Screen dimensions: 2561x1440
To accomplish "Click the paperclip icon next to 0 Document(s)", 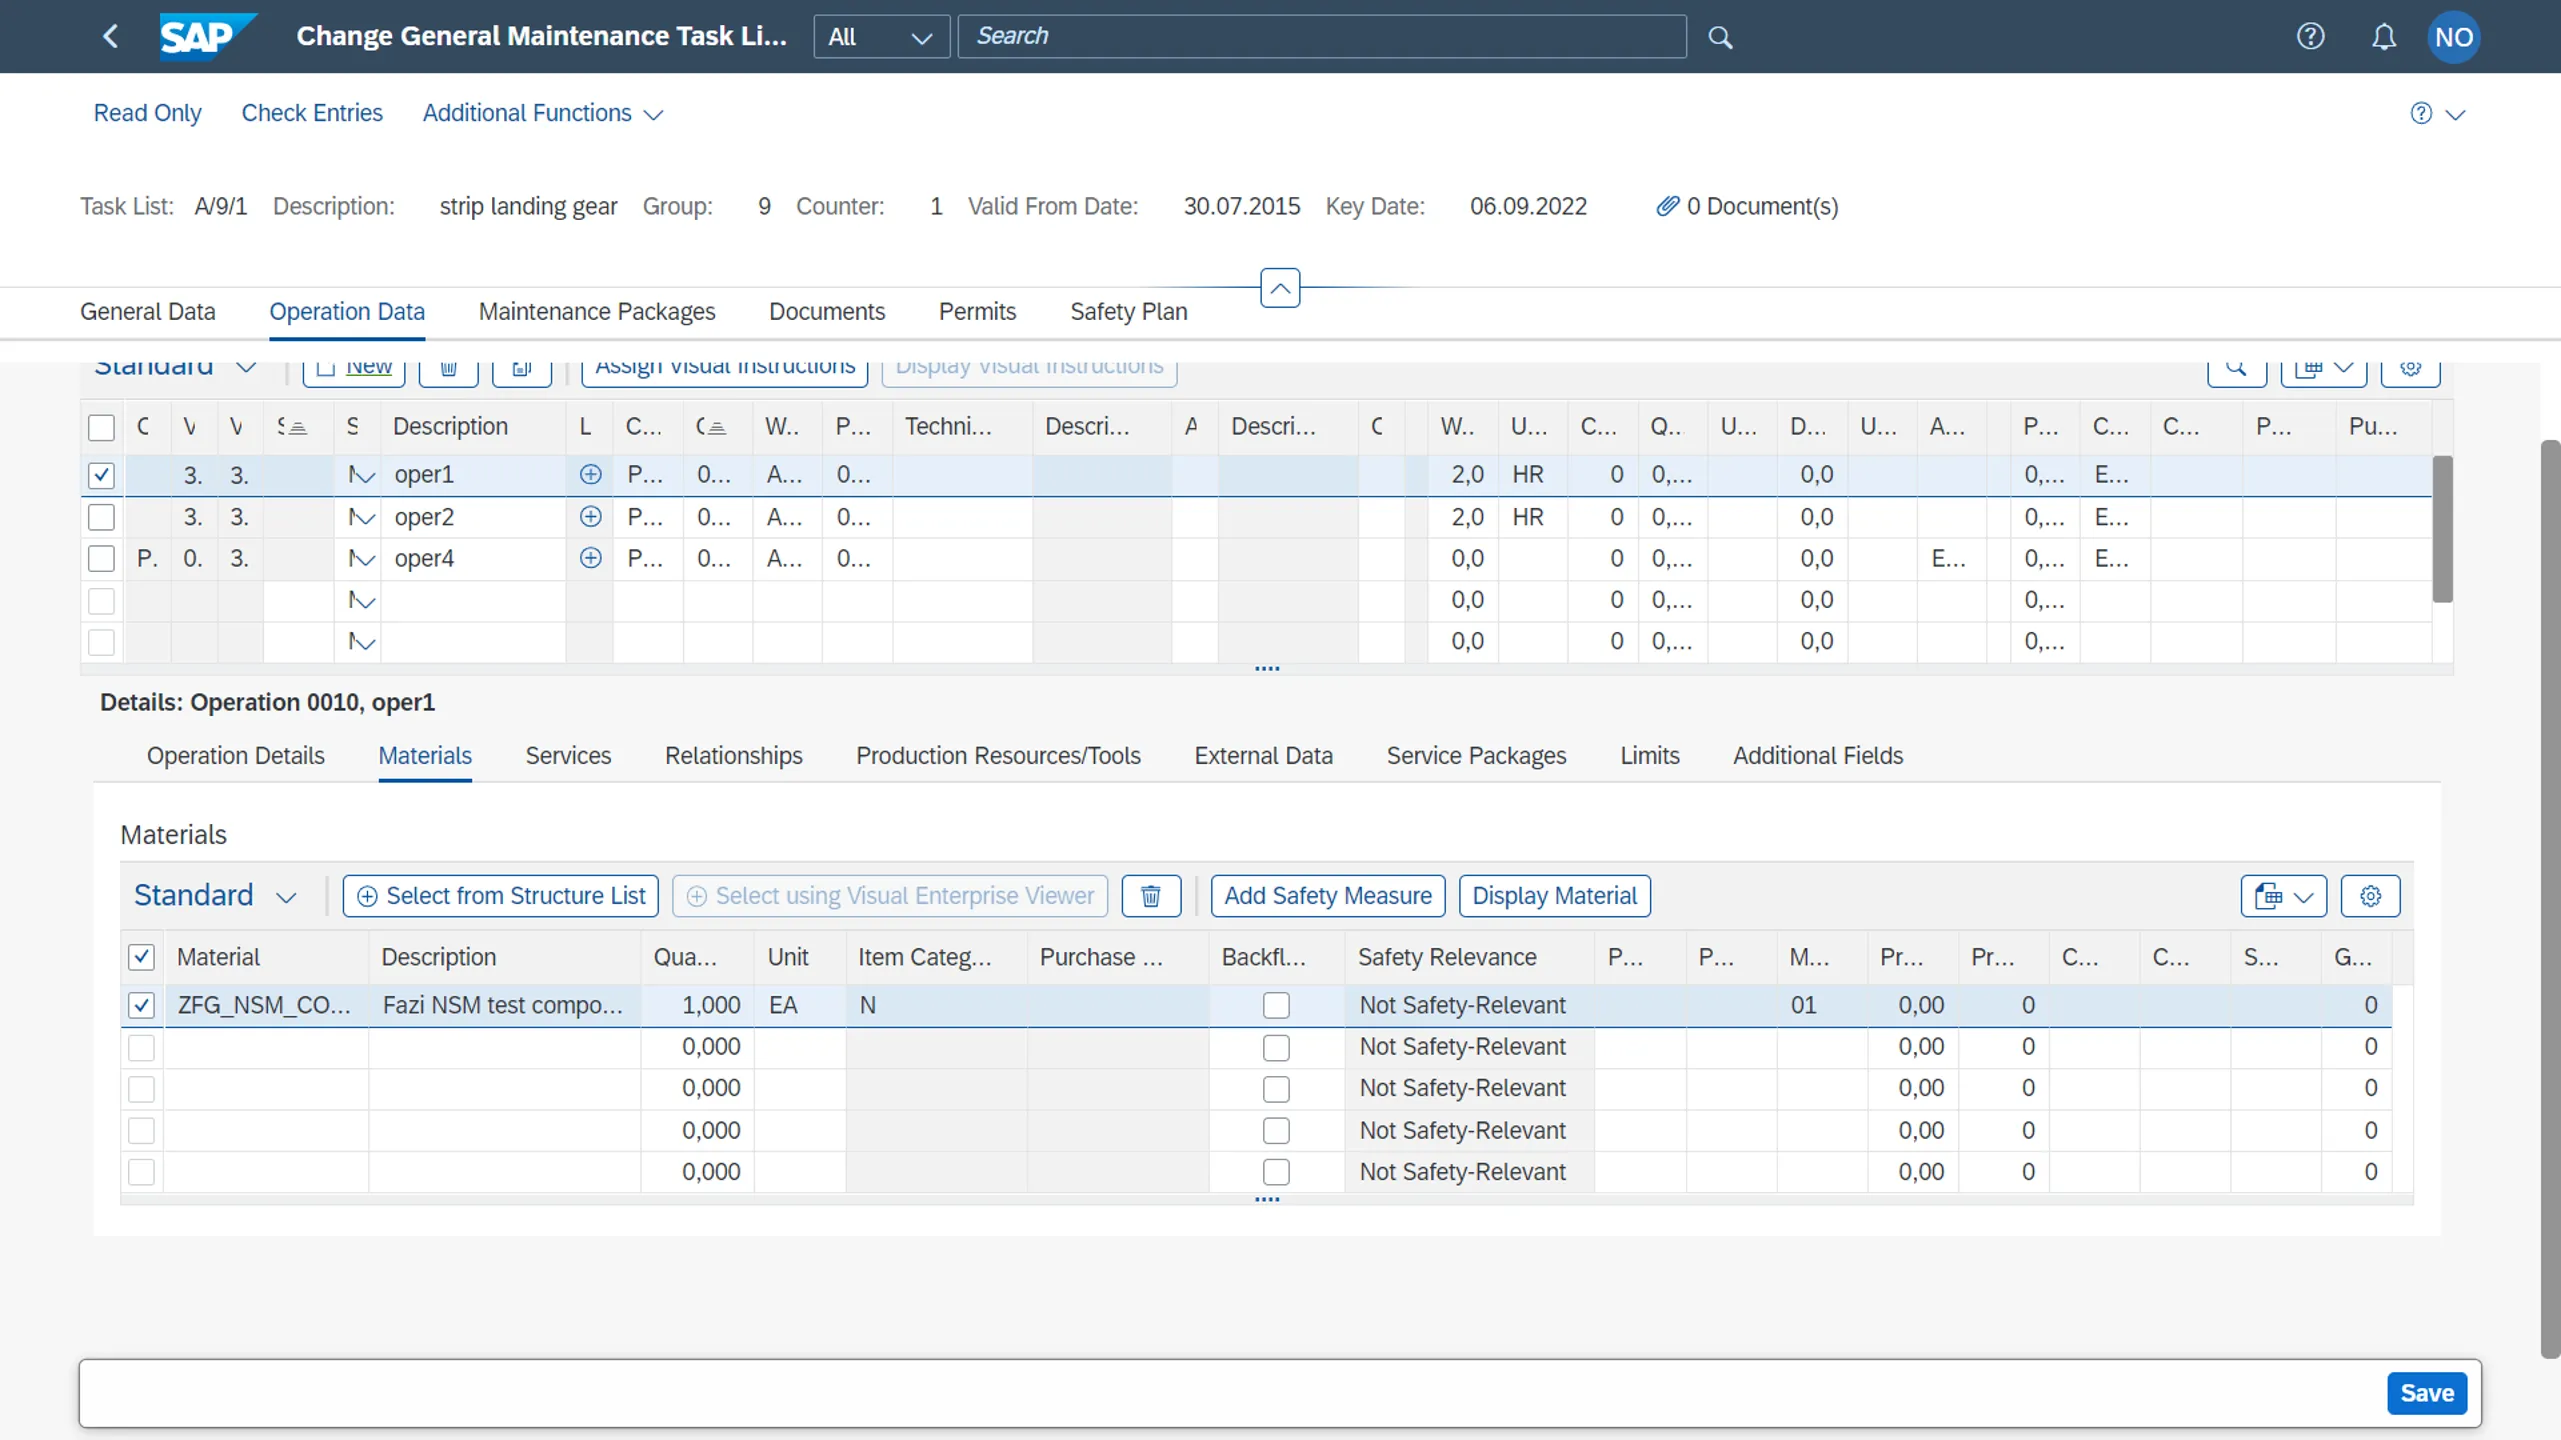I will (x=1667, y=206).
